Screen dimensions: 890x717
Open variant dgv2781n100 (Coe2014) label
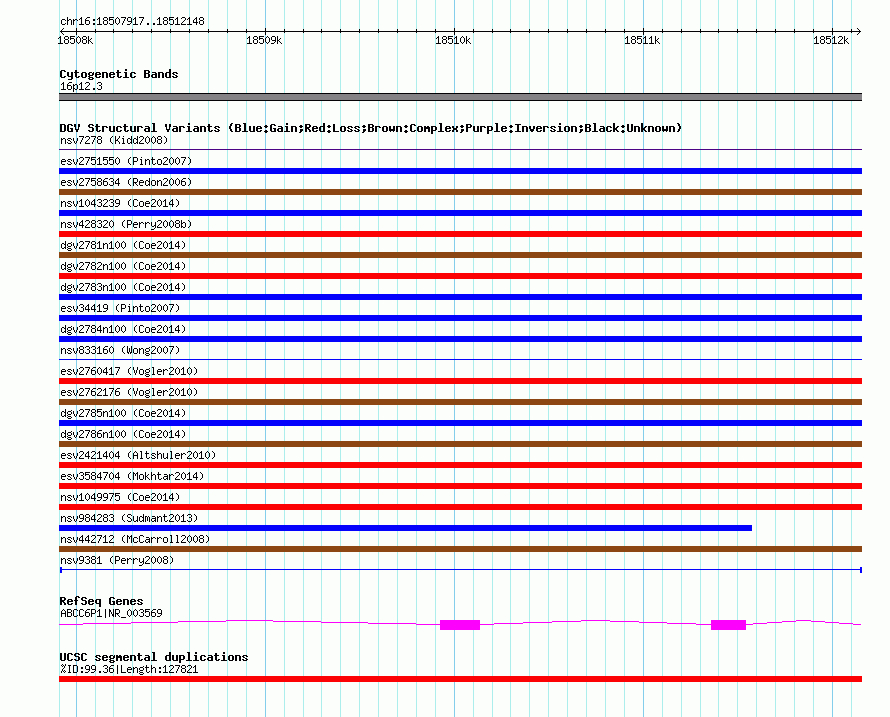tap(123, 245)
